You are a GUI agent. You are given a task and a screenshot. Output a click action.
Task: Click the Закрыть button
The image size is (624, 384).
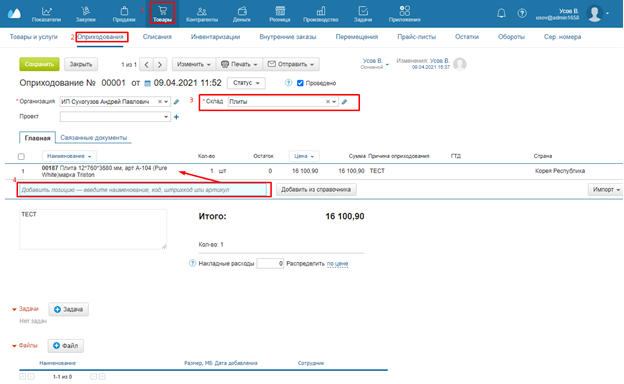click(81, 64)
